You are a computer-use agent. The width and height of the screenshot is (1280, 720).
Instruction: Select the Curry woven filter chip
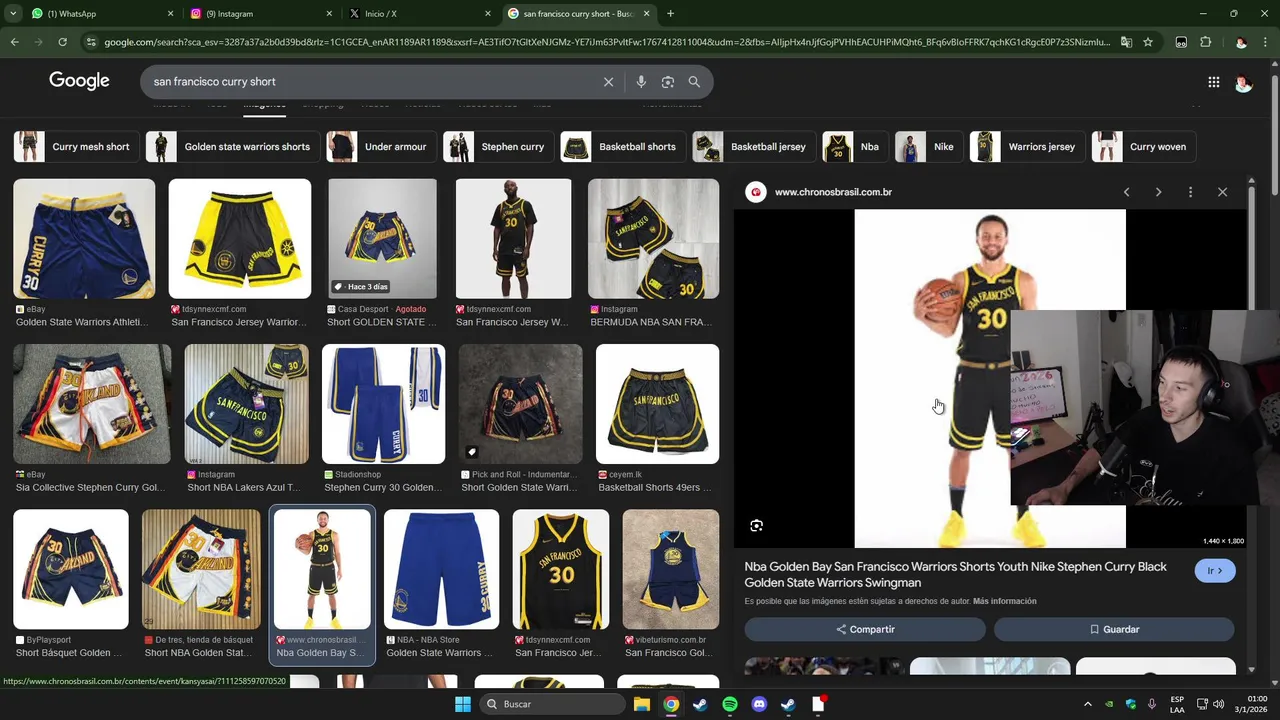1144,147
